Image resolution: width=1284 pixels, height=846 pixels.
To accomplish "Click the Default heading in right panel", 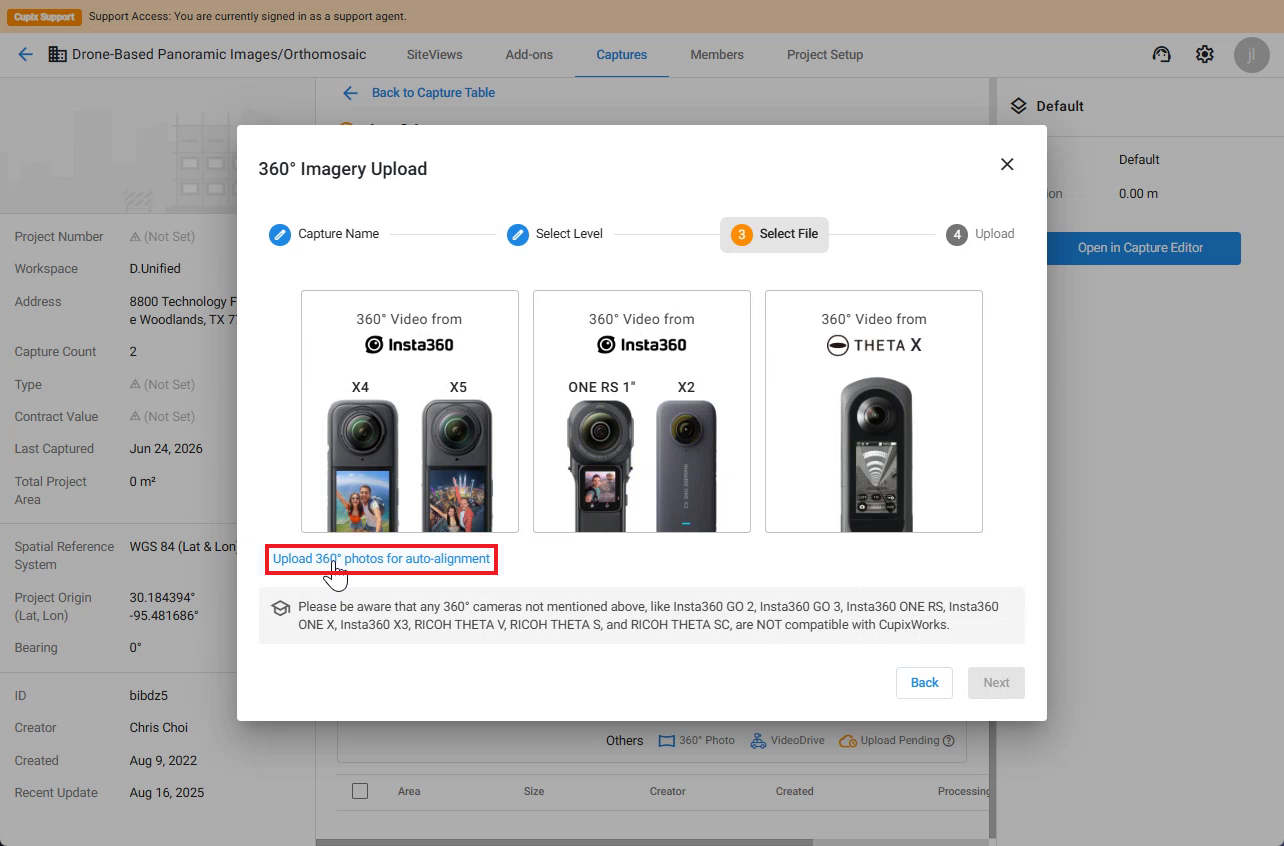I will (x=1060, y=106).
